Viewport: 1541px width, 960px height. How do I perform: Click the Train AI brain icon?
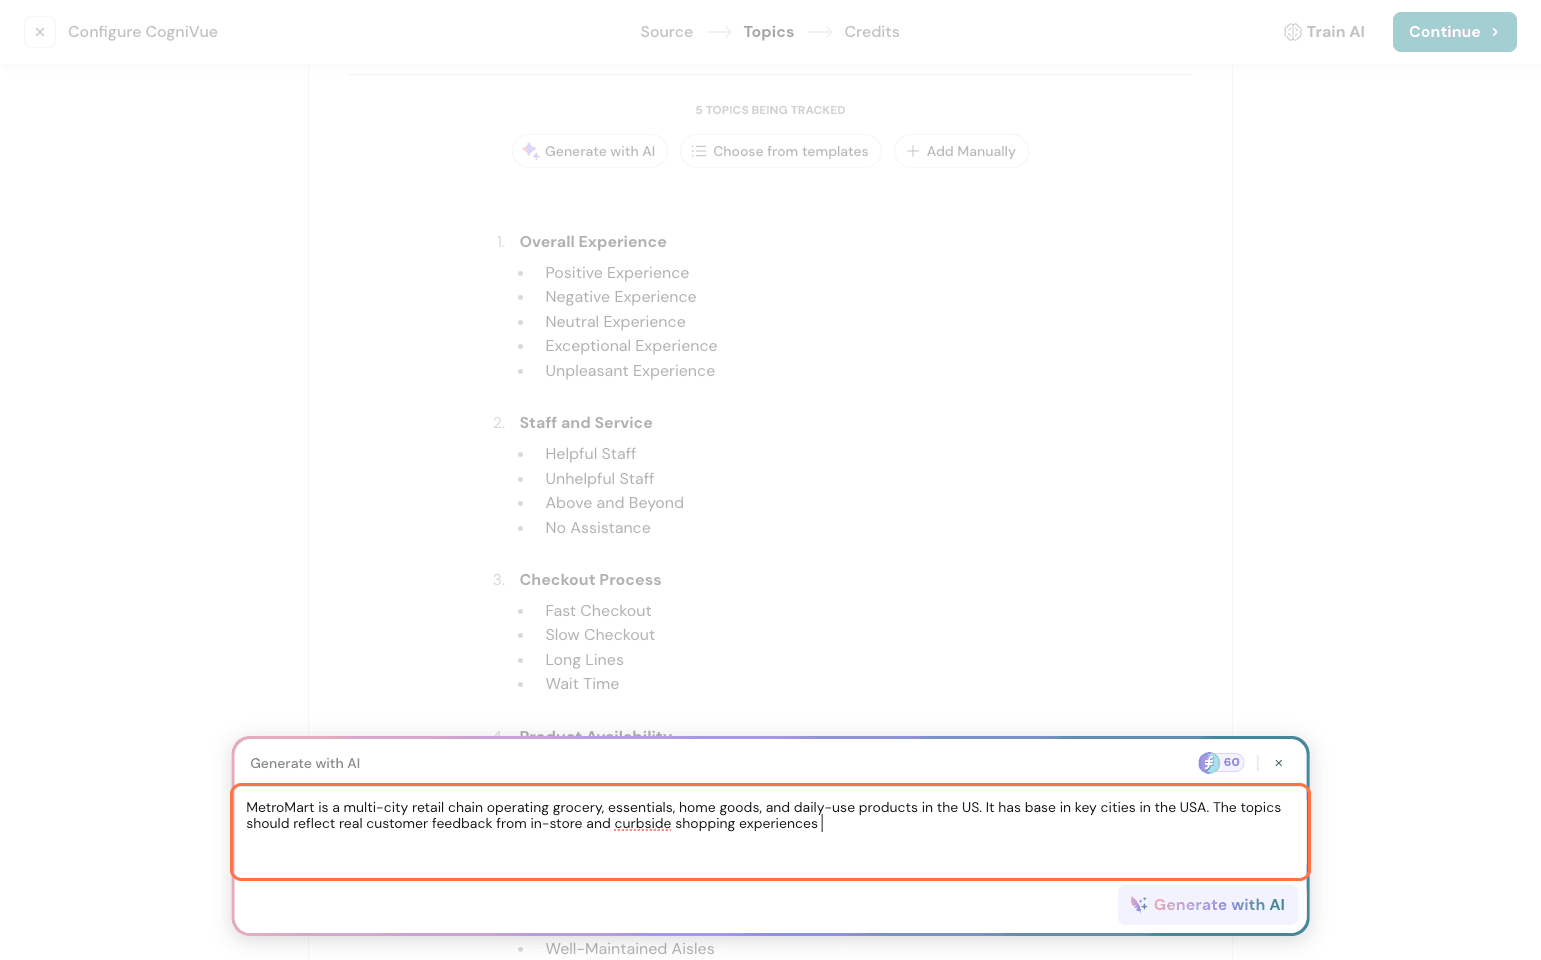(x=1292, y=32)
